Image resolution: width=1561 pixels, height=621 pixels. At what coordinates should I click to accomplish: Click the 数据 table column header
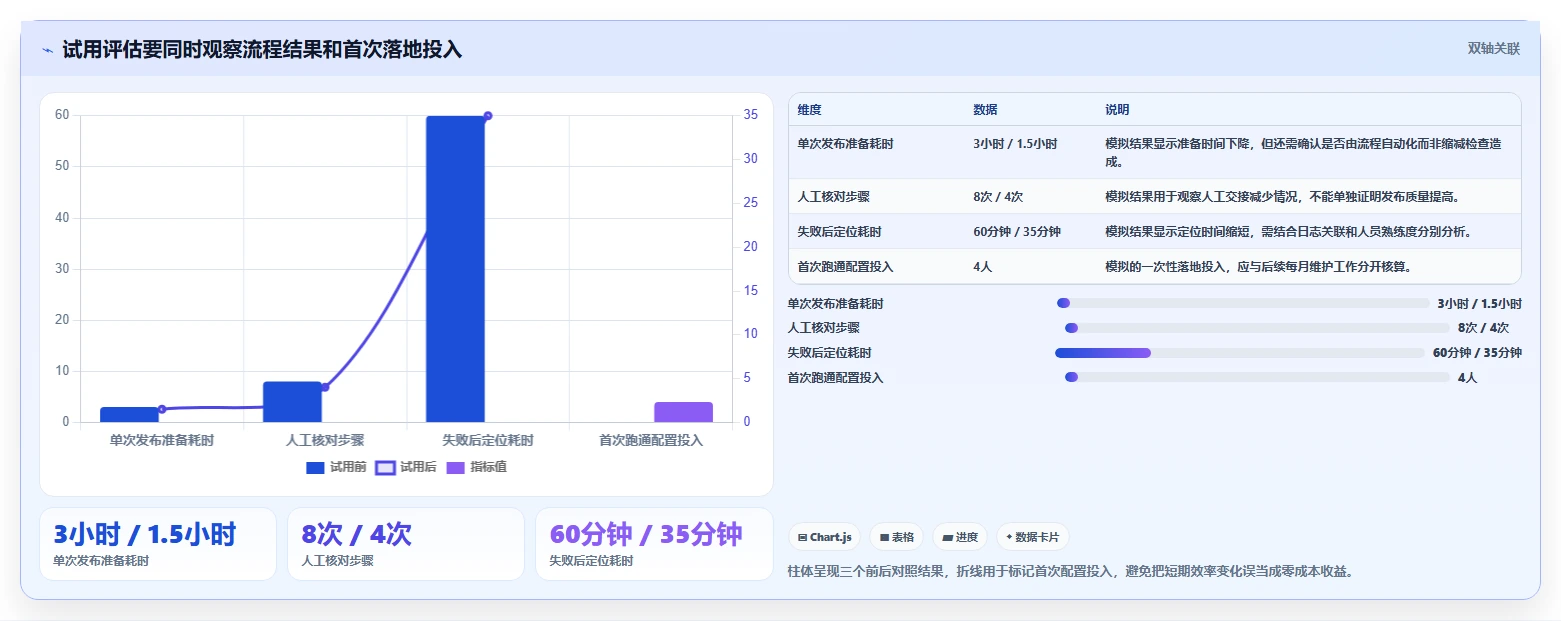coord(985,110)
